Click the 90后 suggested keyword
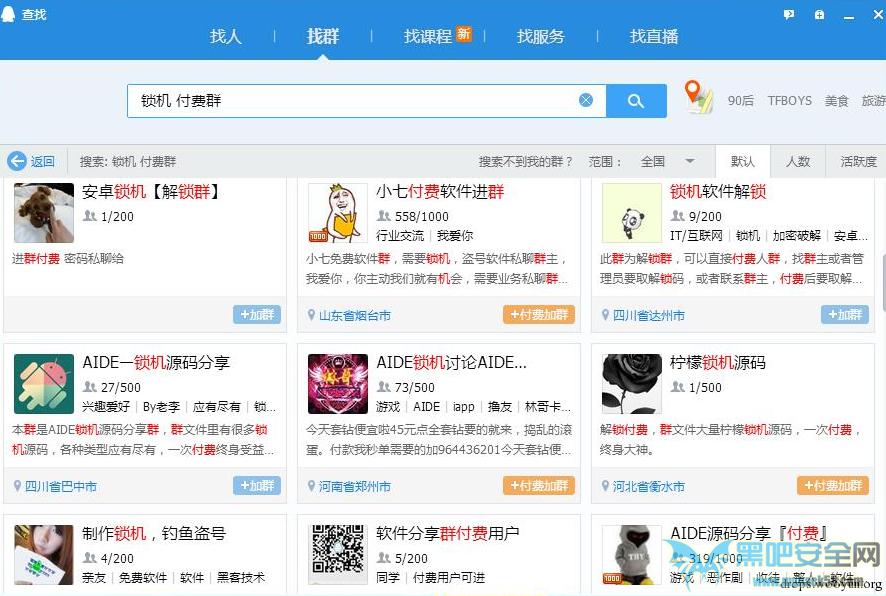 pos(741,101)
